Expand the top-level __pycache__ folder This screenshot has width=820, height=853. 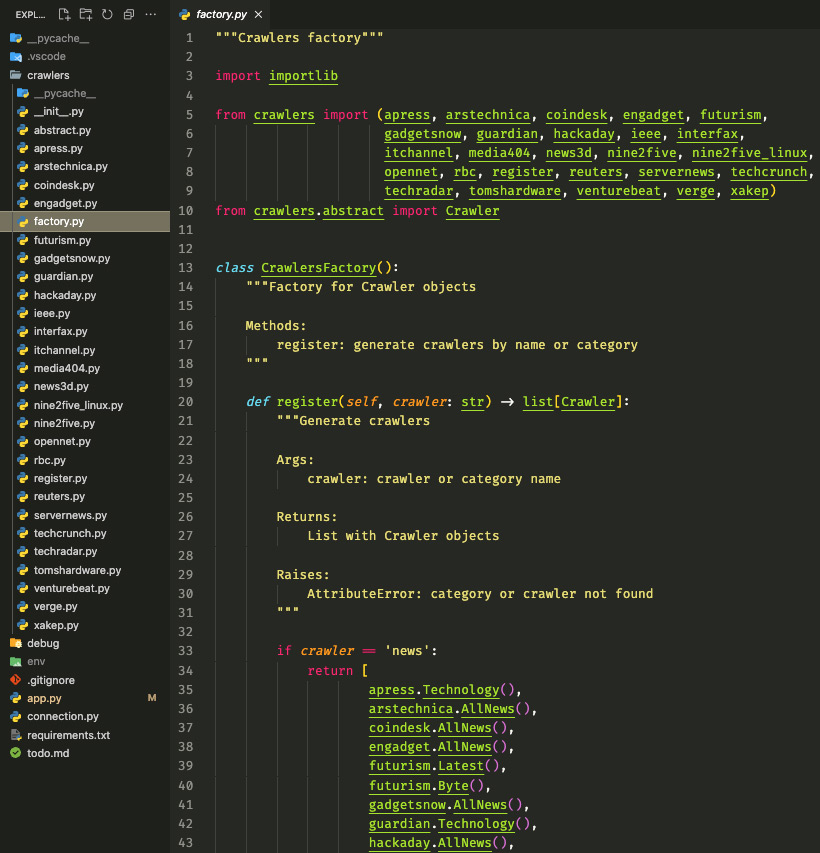click(85, 38)
